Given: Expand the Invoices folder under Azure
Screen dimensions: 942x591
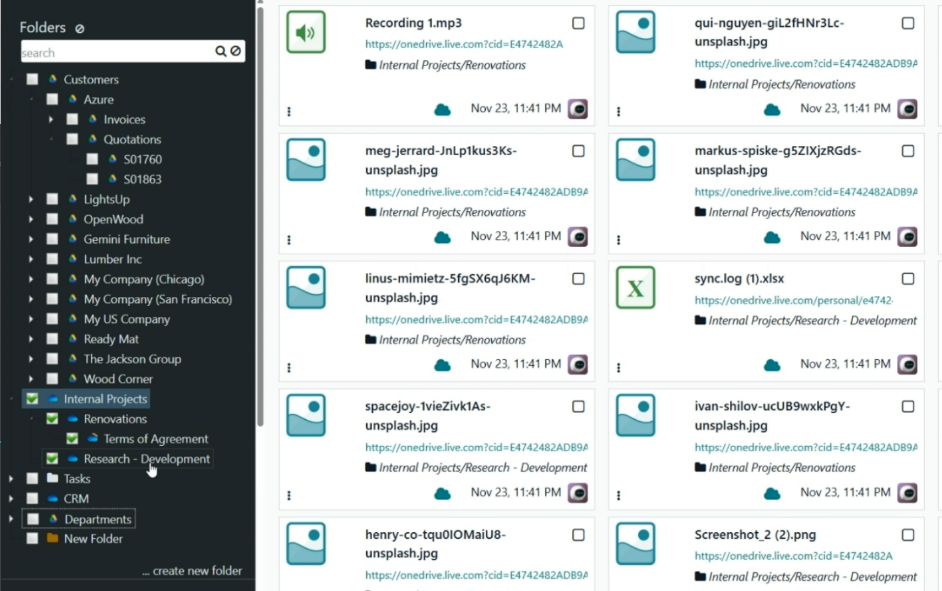Looking at the screenshot, I should coord(51,120).
